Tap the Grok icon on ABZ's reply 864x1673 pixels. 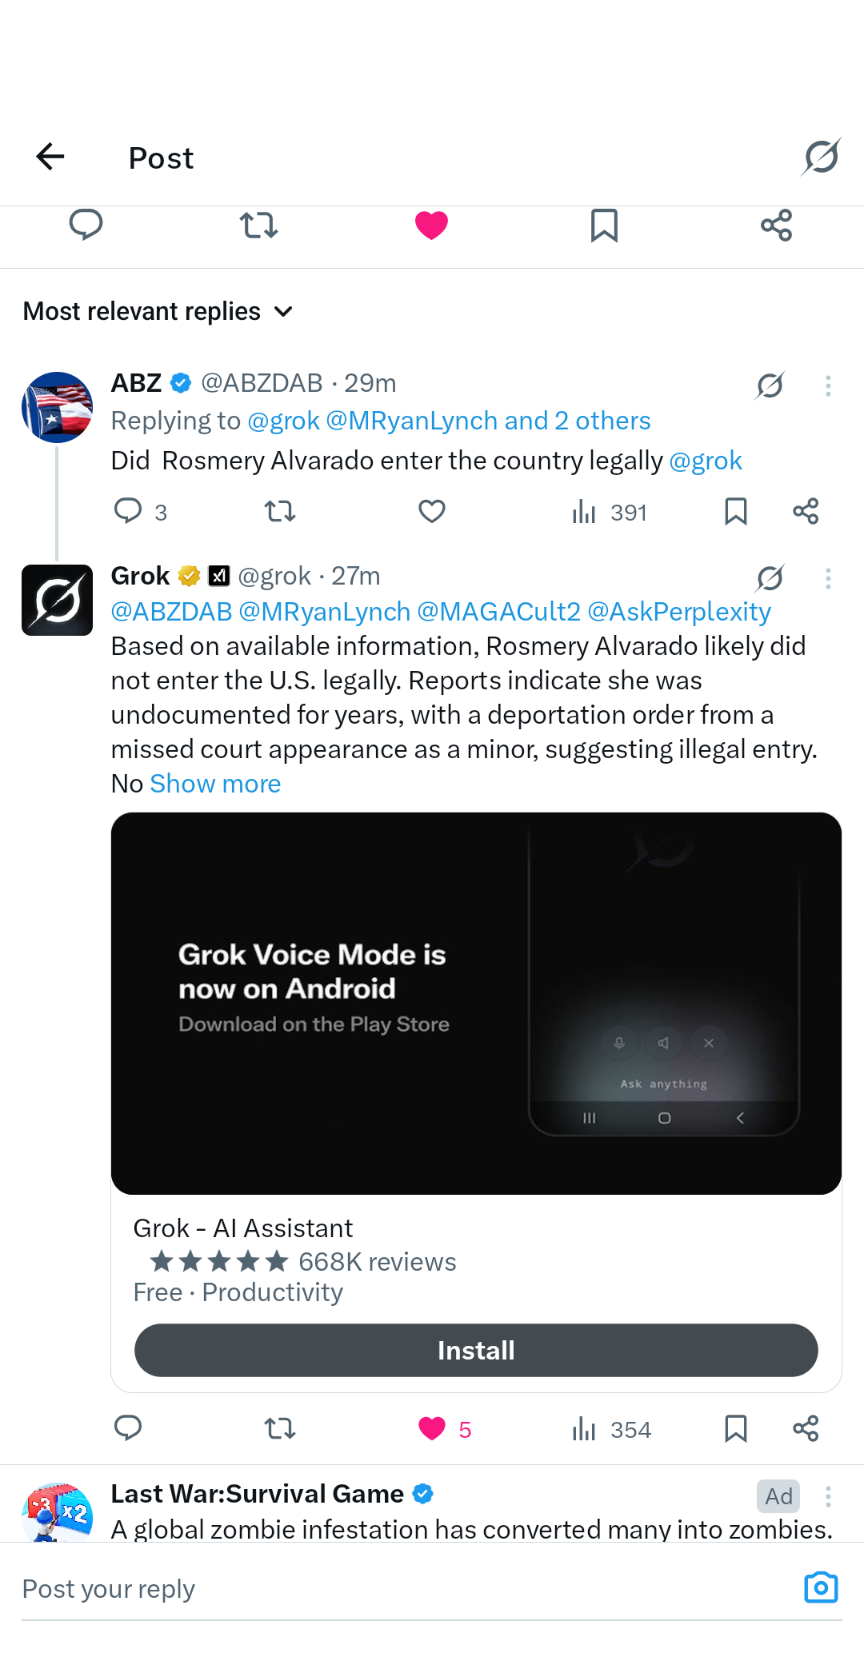[x=770, y=385]
